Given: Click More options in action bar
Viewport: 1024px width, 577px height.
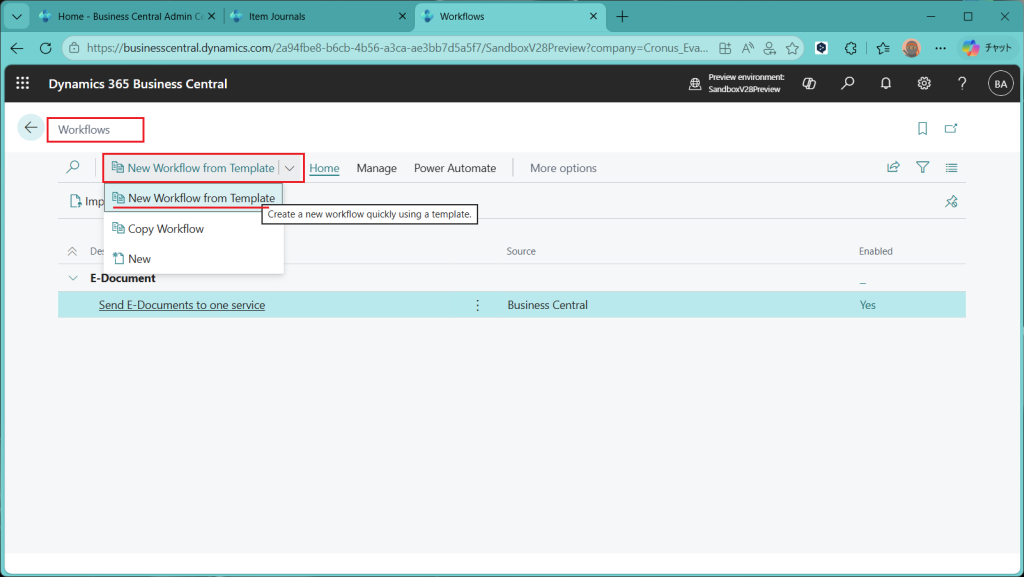Looking at the screenshot, I should (x=563, y=168).
